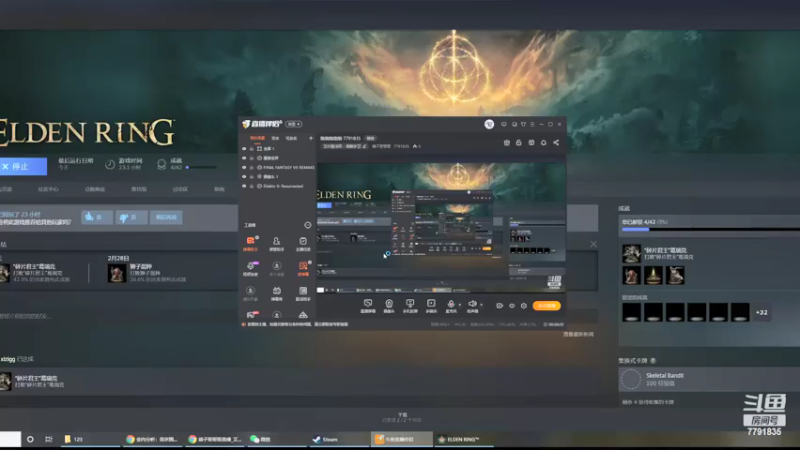Open hamburger menu in streaming app title bar
Image resolution: width=800 pixels, height=450 pixels.
coord(532,124)
